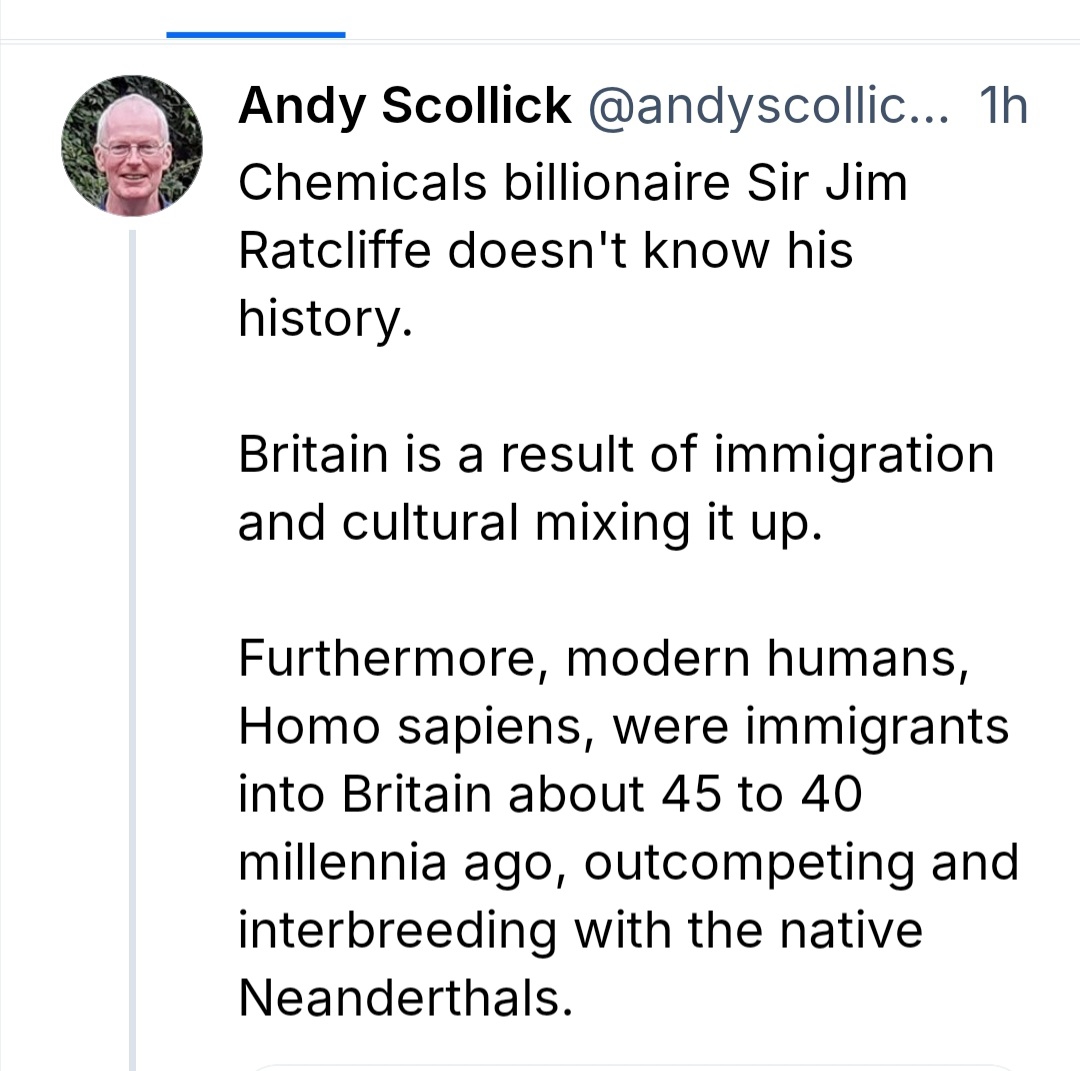1080x1071 pixels.
Task: Open the @andyscollic handle link
Action: point(768,106)
